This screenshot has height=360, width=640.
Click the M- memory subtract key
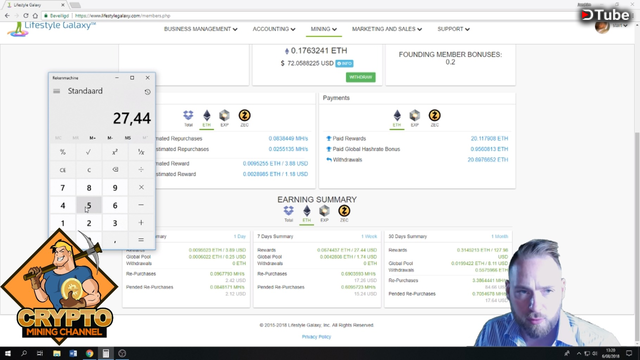click(110, 138)
